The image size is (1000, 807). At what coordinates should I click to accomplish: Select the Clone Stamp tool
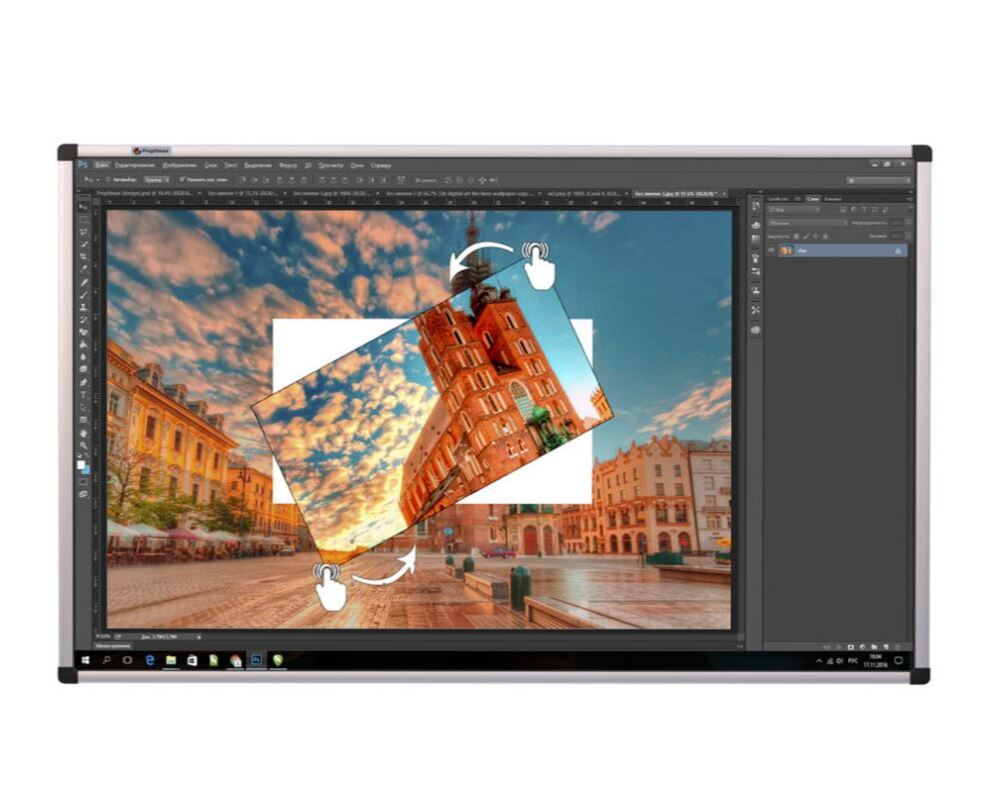tap(83, 307)
